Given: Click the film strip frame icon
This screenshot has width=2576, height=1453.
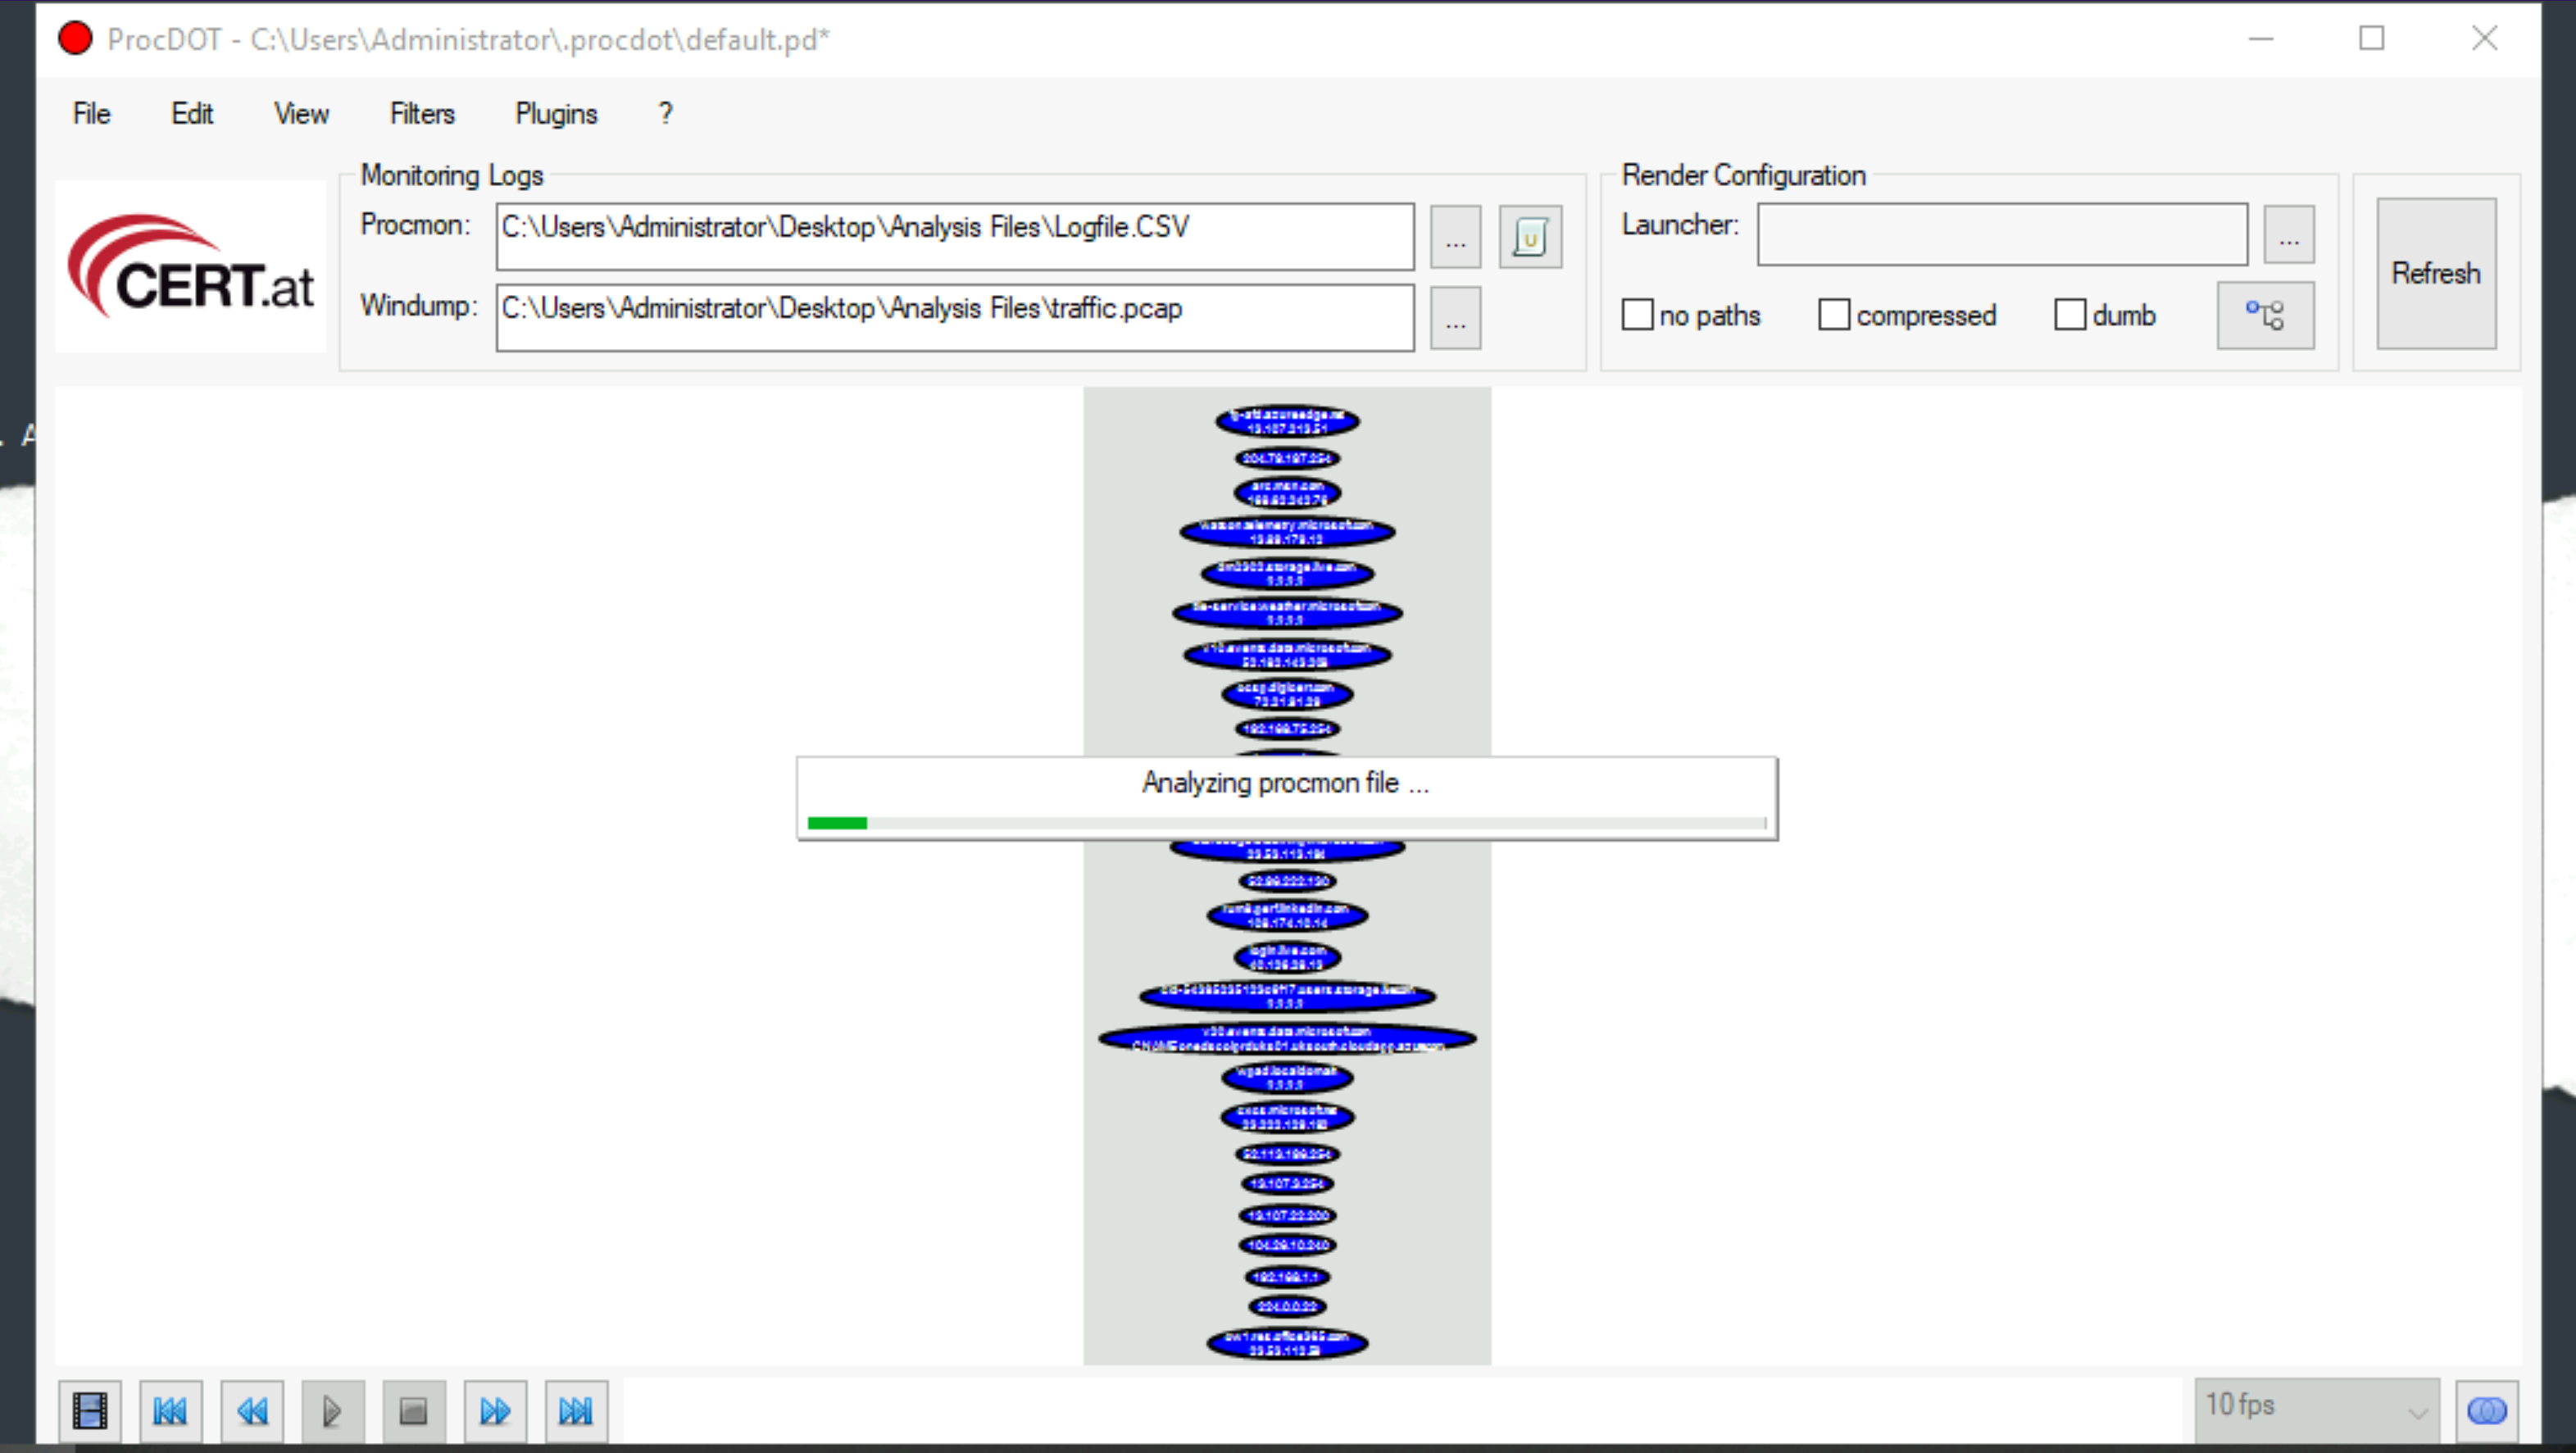Looking at the screenshot, I should coord(90,1410).
